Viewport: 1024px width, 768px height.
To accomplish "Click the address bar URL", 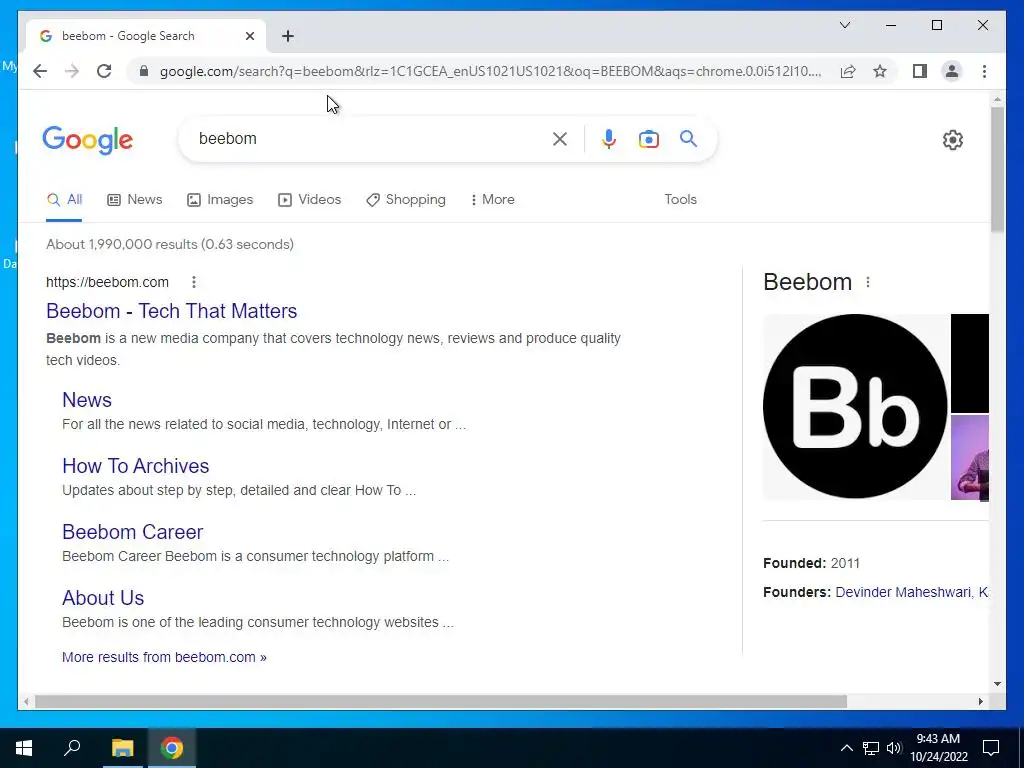I will 490,71.
